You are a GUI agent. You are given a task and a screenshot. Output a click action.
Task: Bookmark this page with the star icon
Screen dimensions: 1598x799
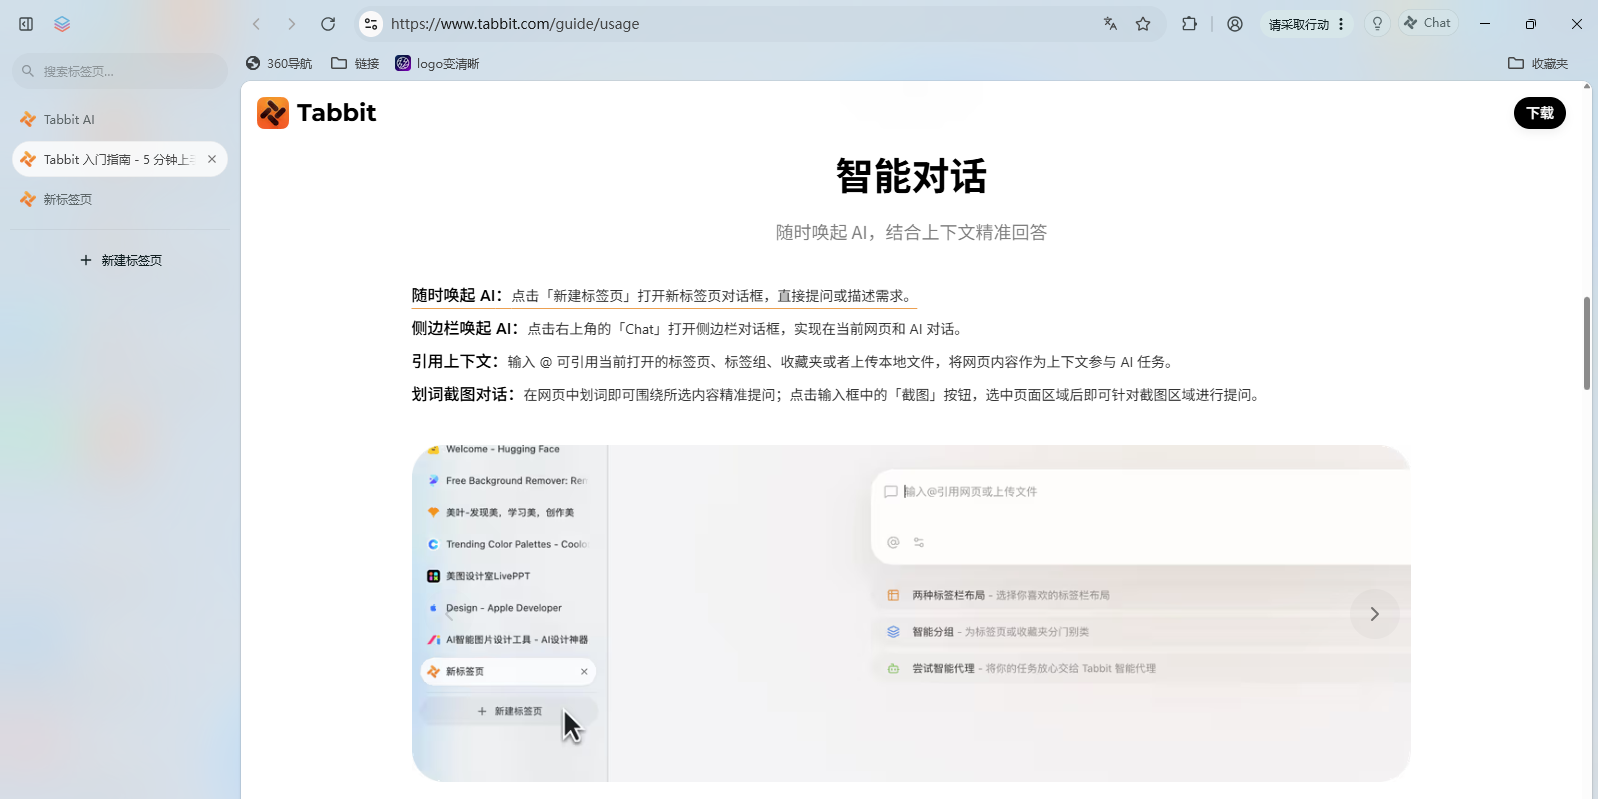(1143, 24)
